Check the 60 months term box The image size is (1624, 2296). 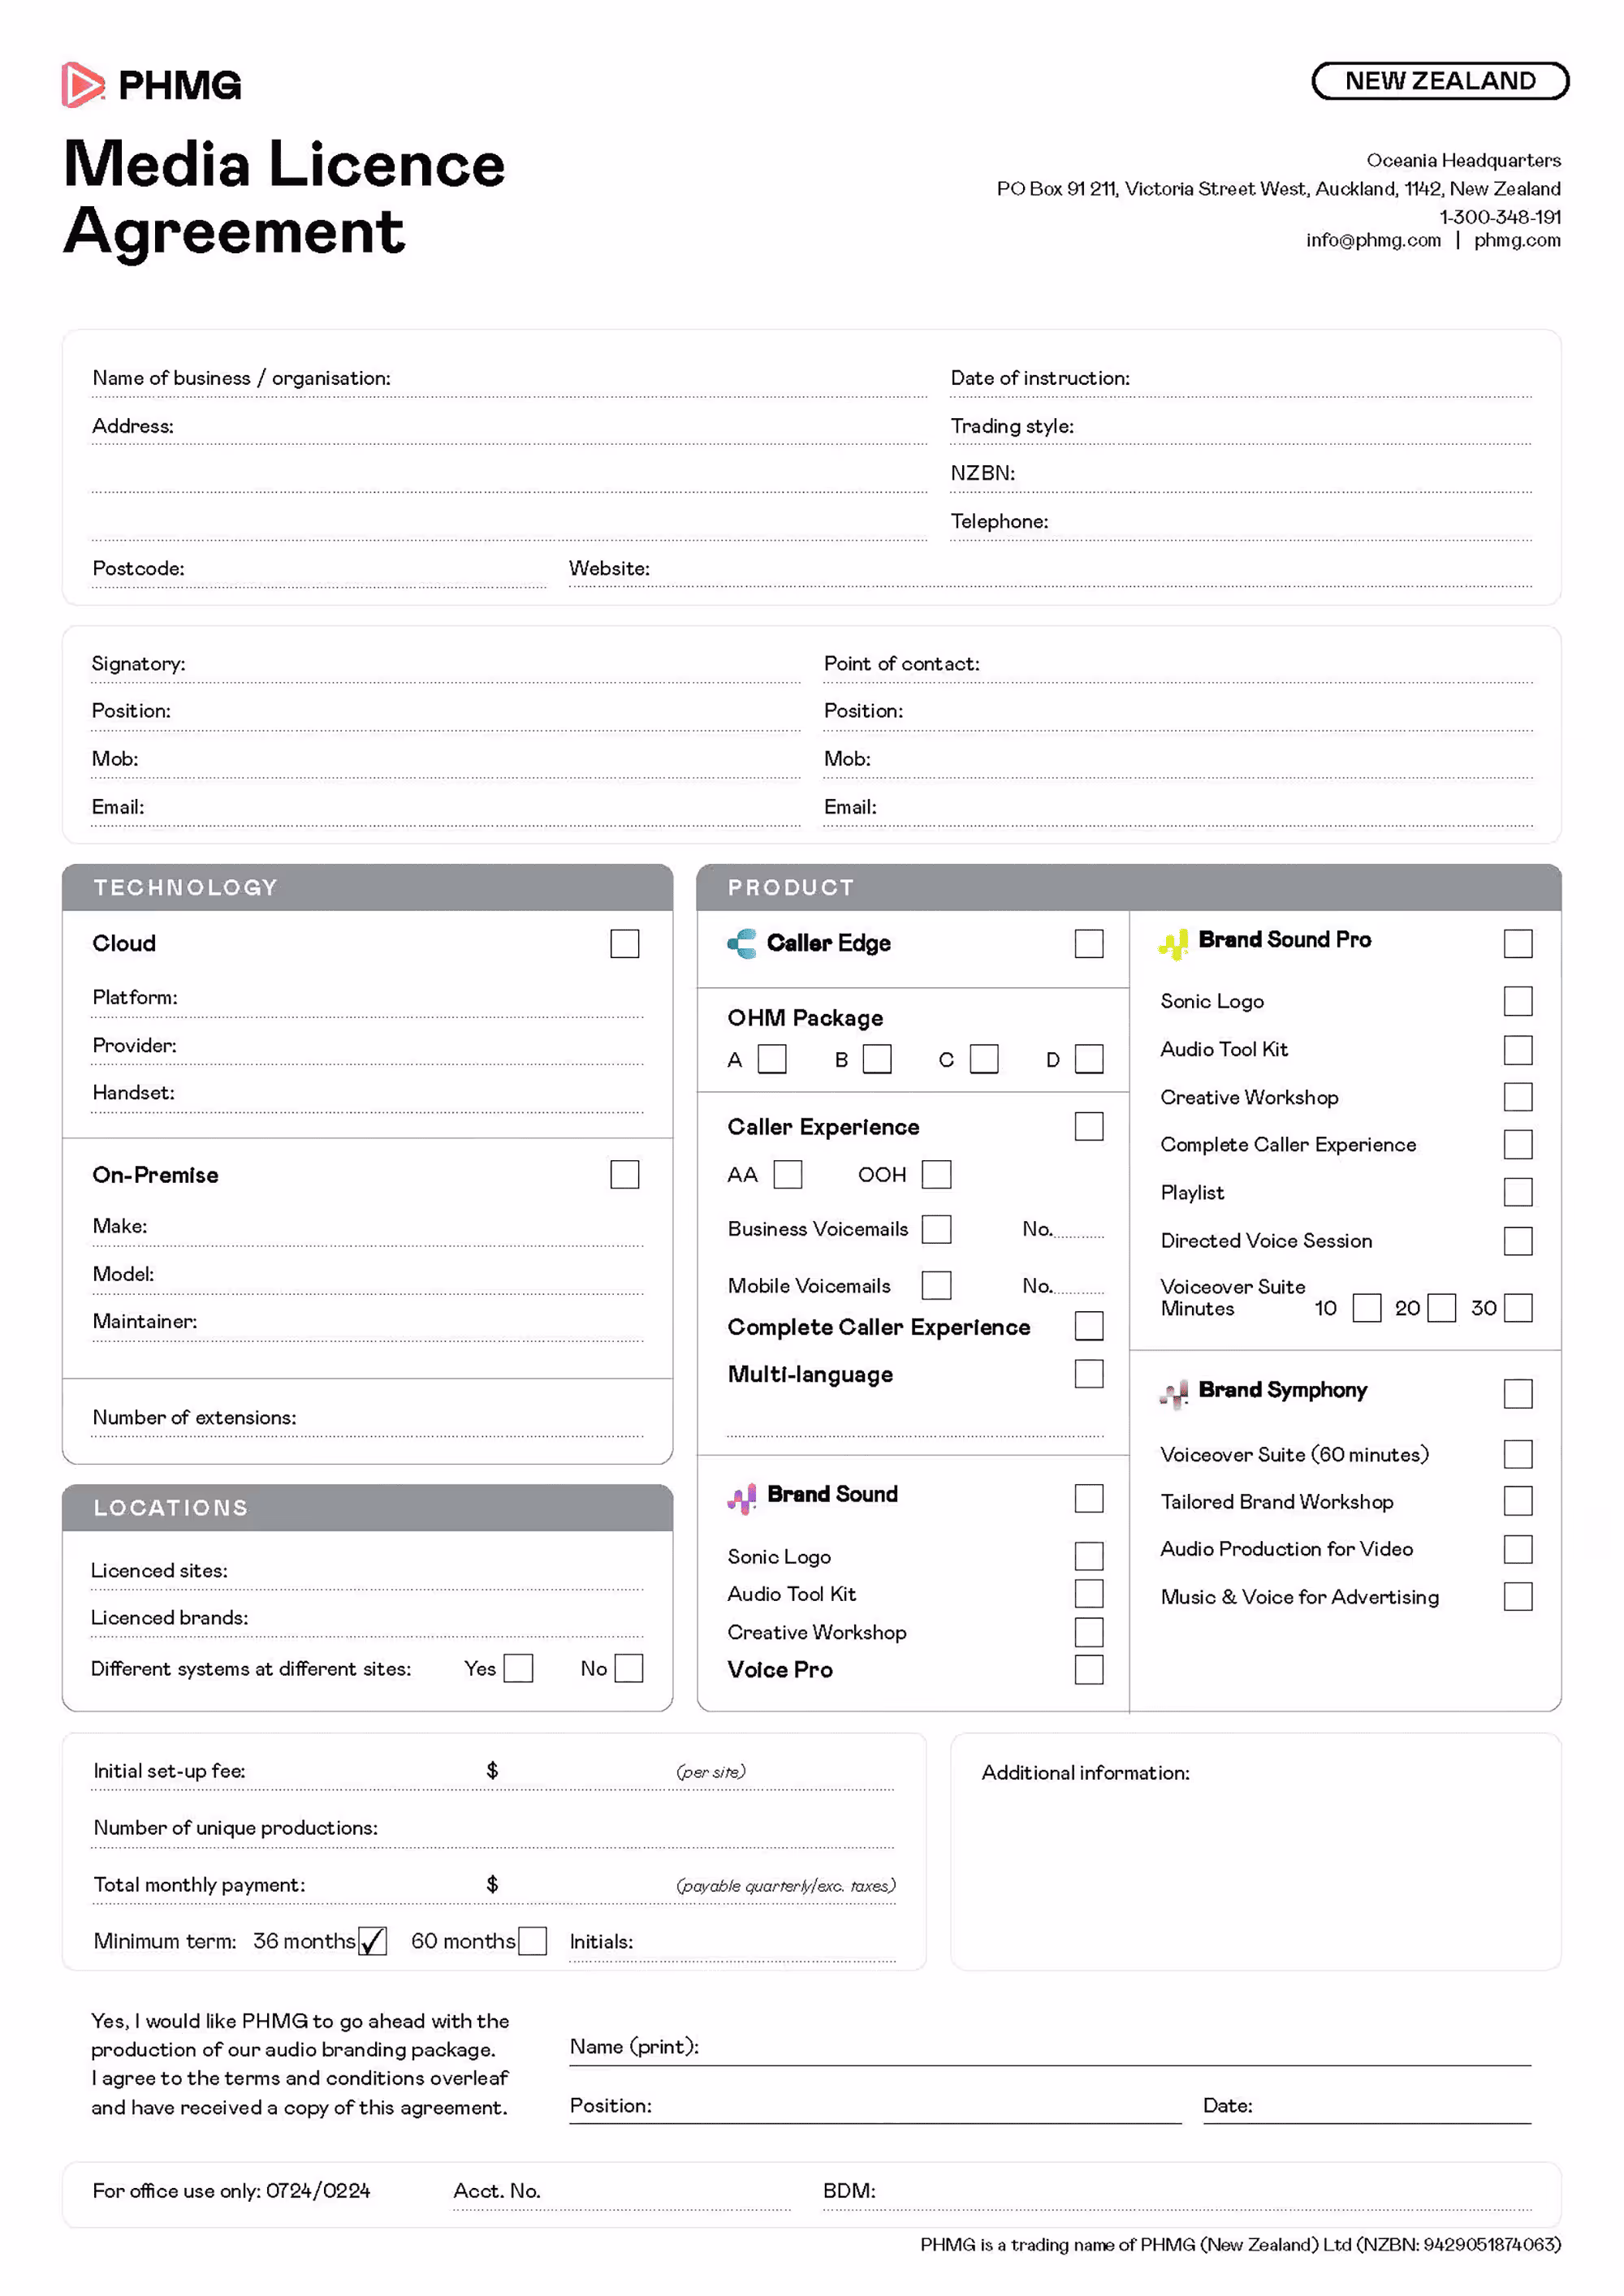click(532, 1941)
